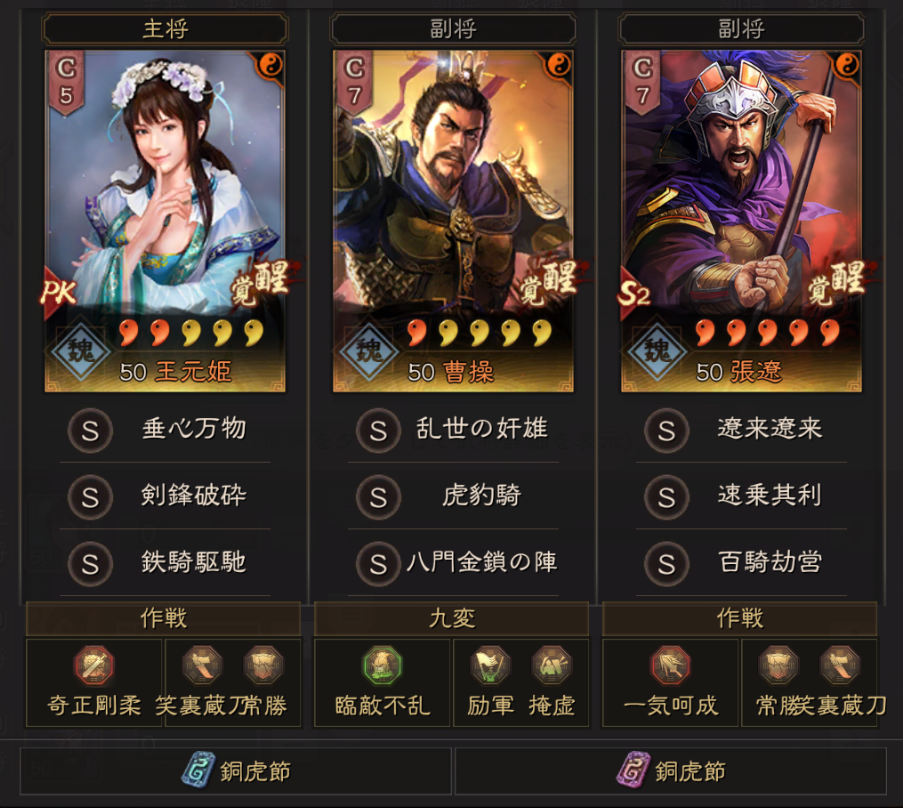Open the 垂心万物 skill

click(165, 430)
